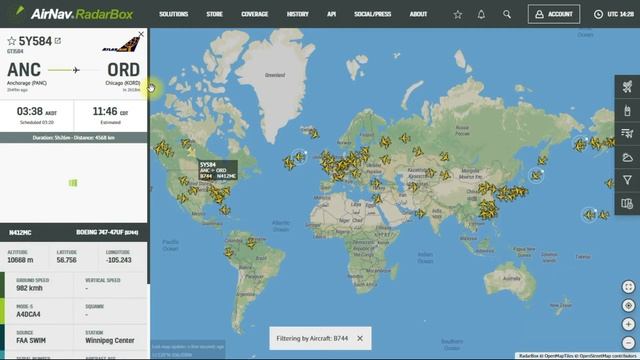The width and height of the screenshot is (640, 360).
Task: Open favorites star in top bar
Action: point(458,15)
